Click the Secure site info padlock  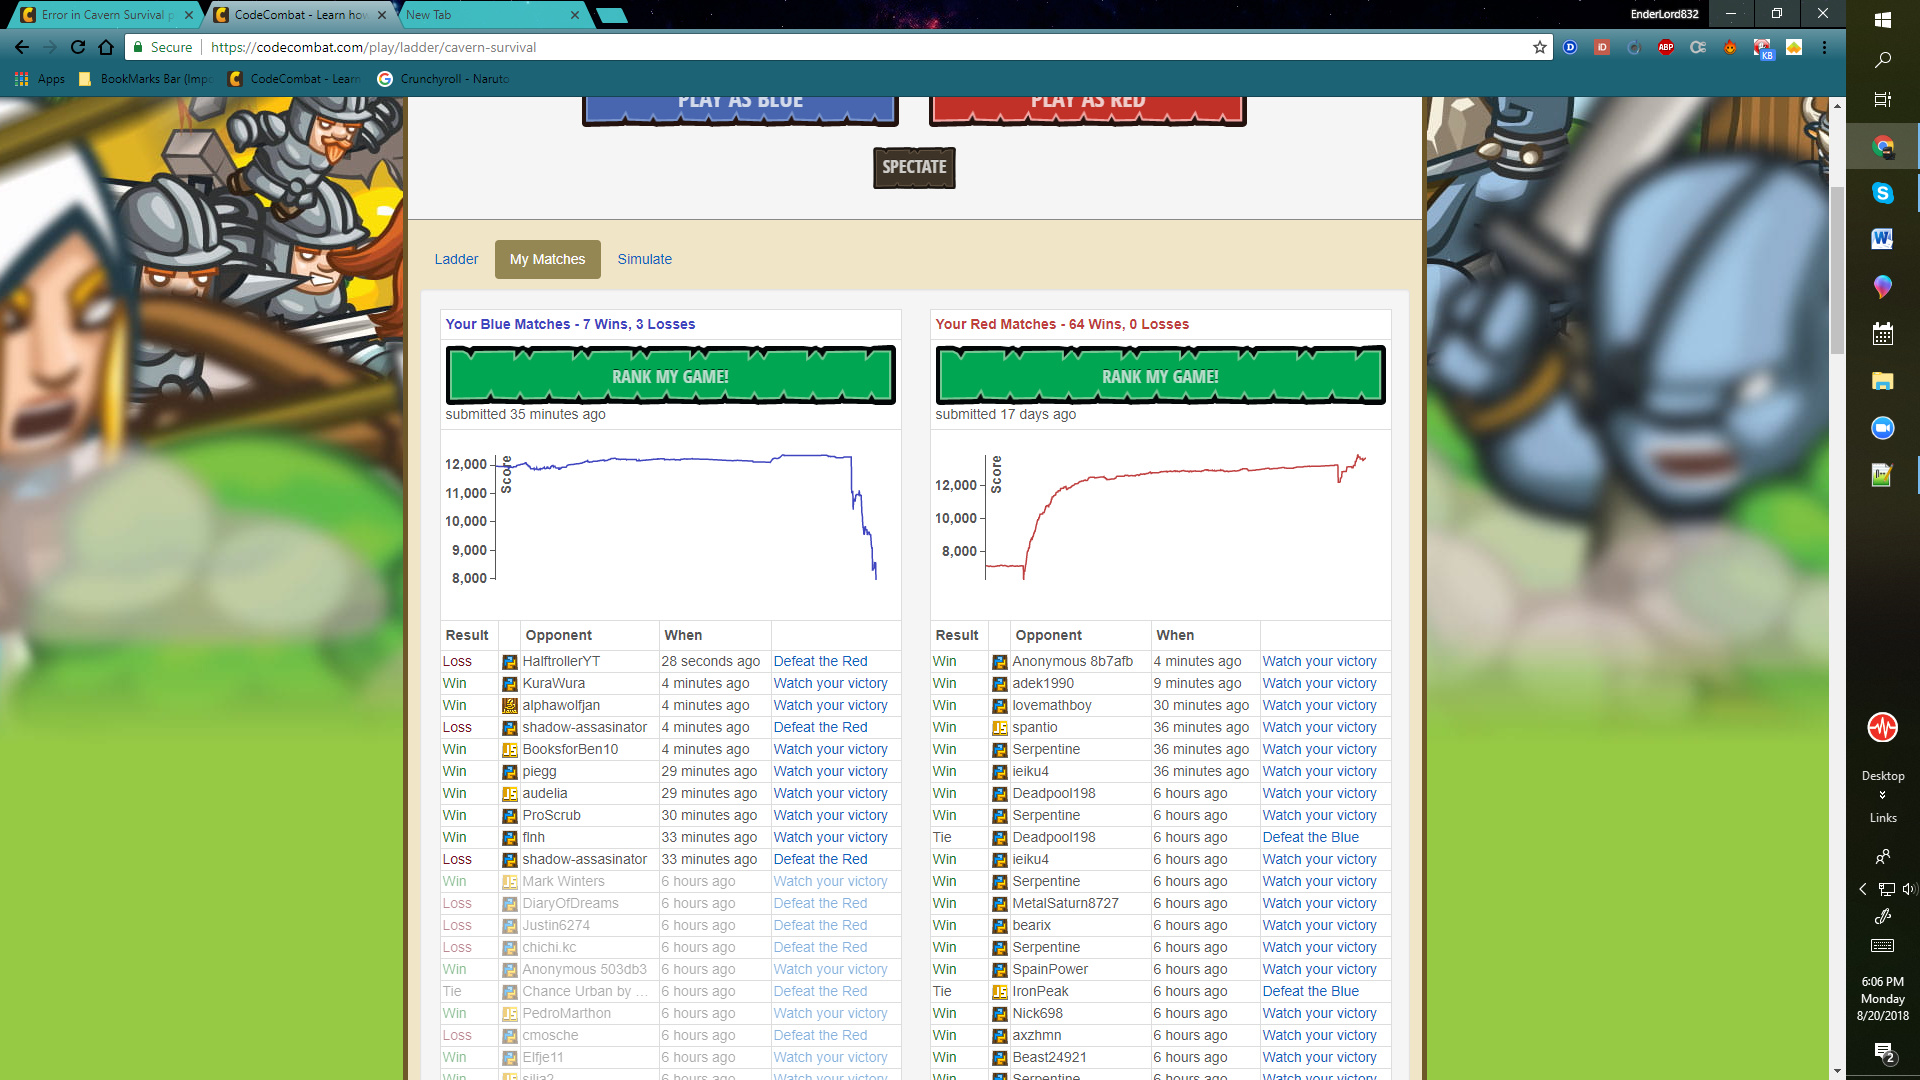[x=139, y=47]
